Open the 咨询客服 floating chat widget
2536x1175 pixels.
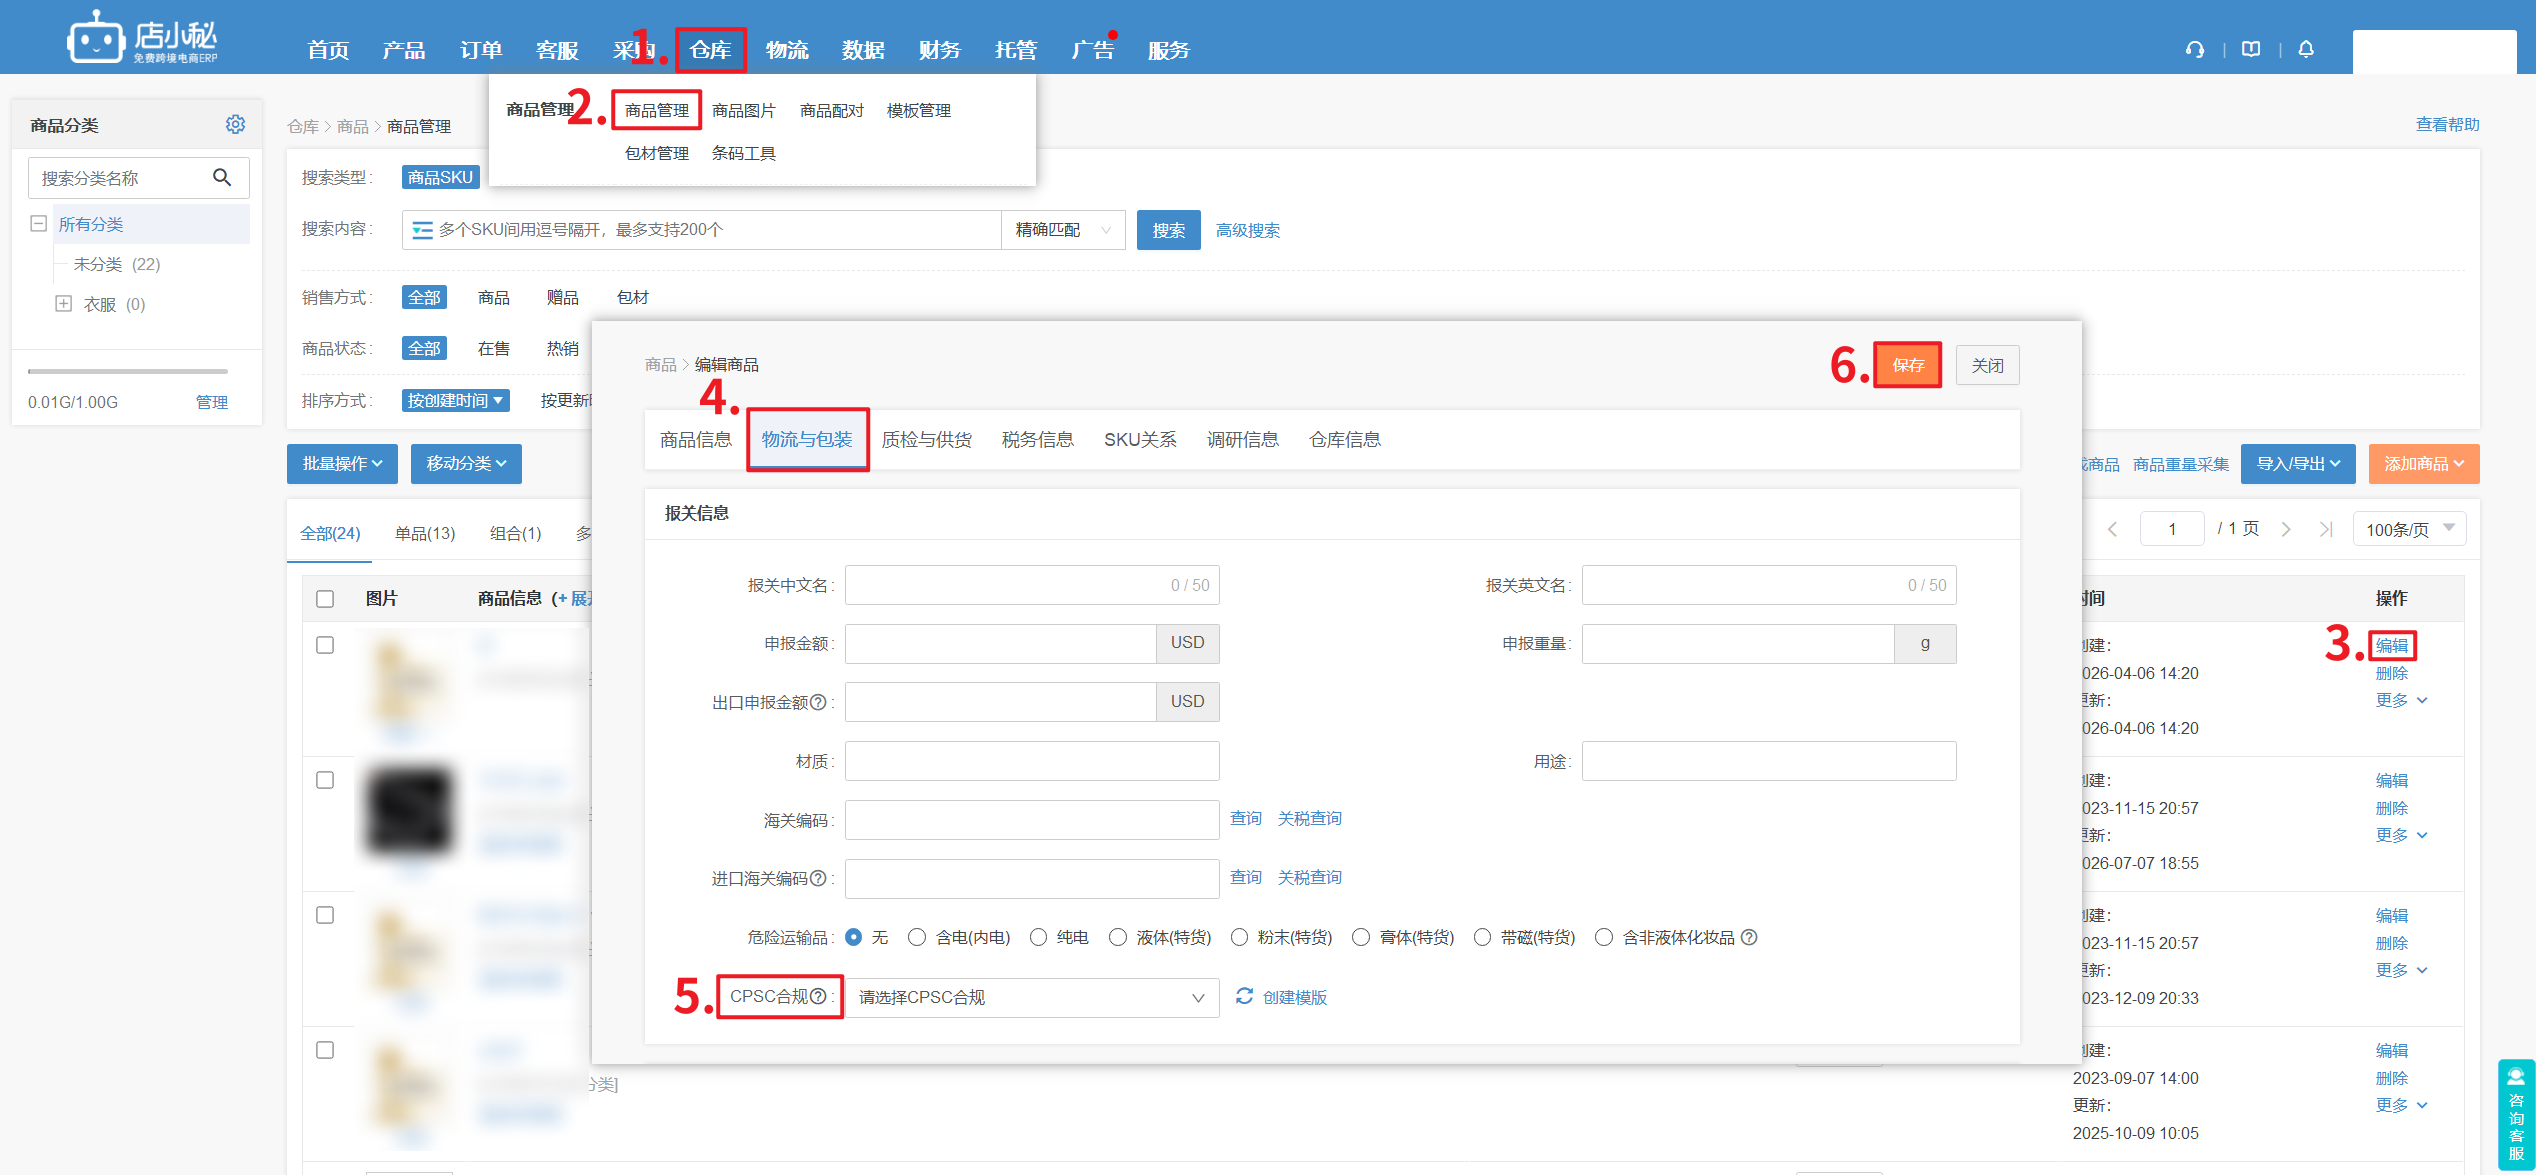click(x=2516, y=1114)
